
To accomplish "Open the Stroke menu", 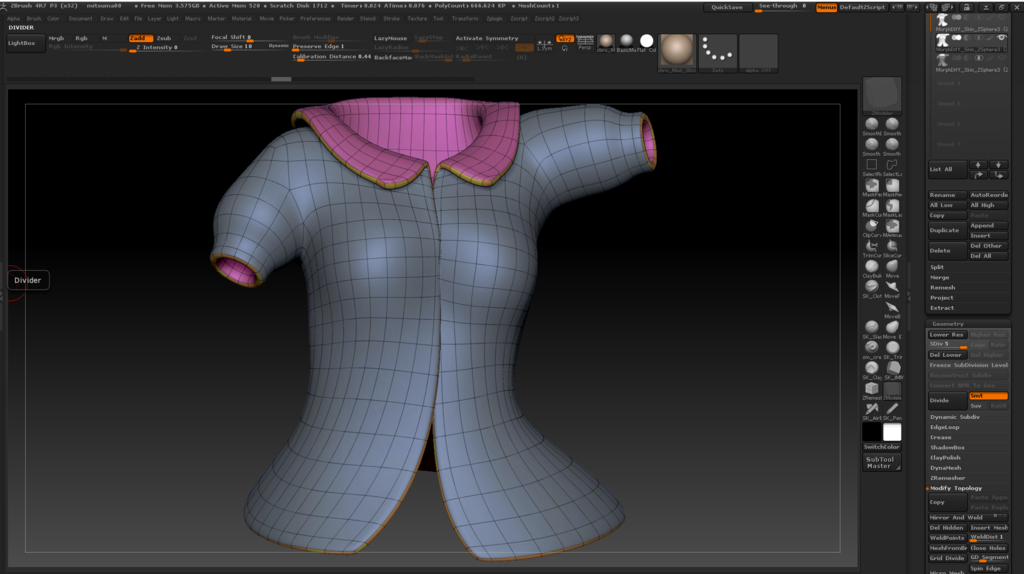I will pyautogui.click(x=391, y=19).
